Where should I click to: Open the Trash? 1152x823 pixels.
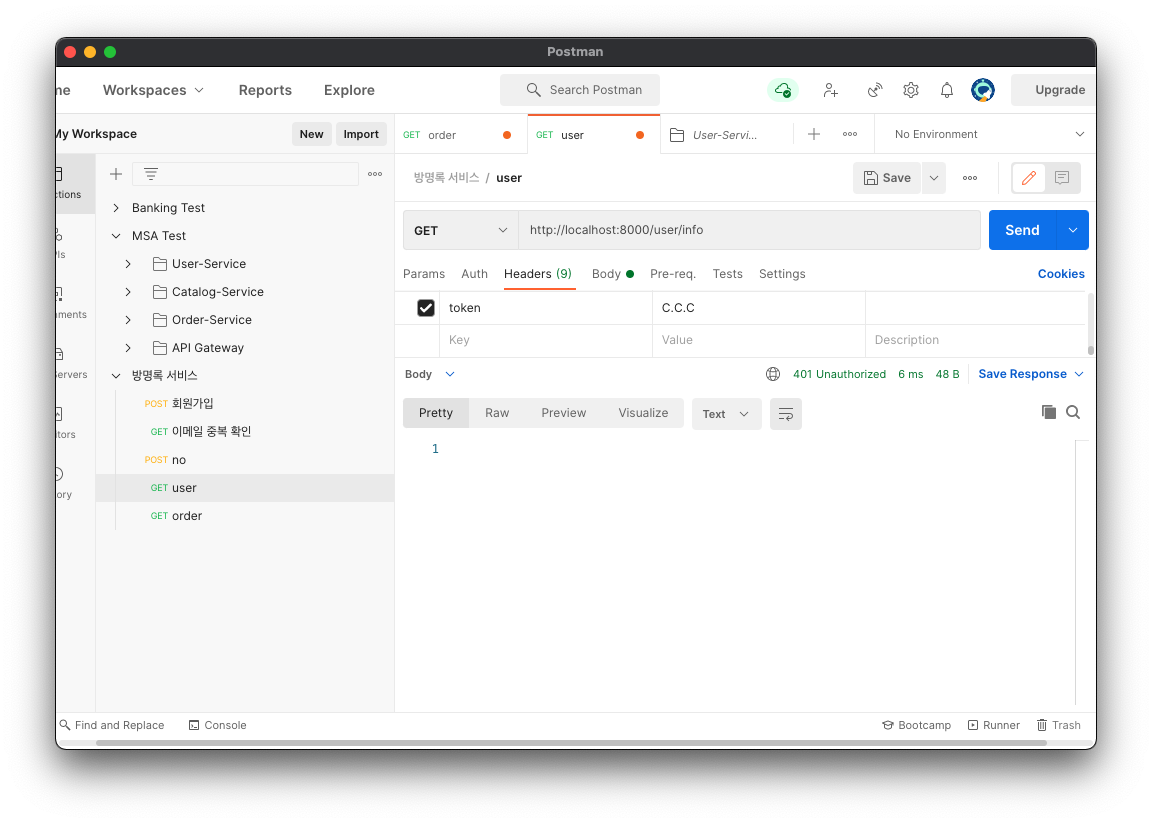click(1059, 725)
